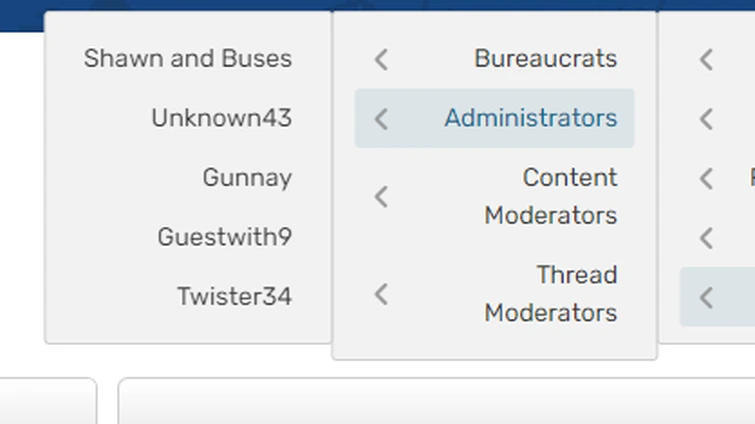
Task: Click the chevron in the highlighted cut-off right row
Action: 706,297
